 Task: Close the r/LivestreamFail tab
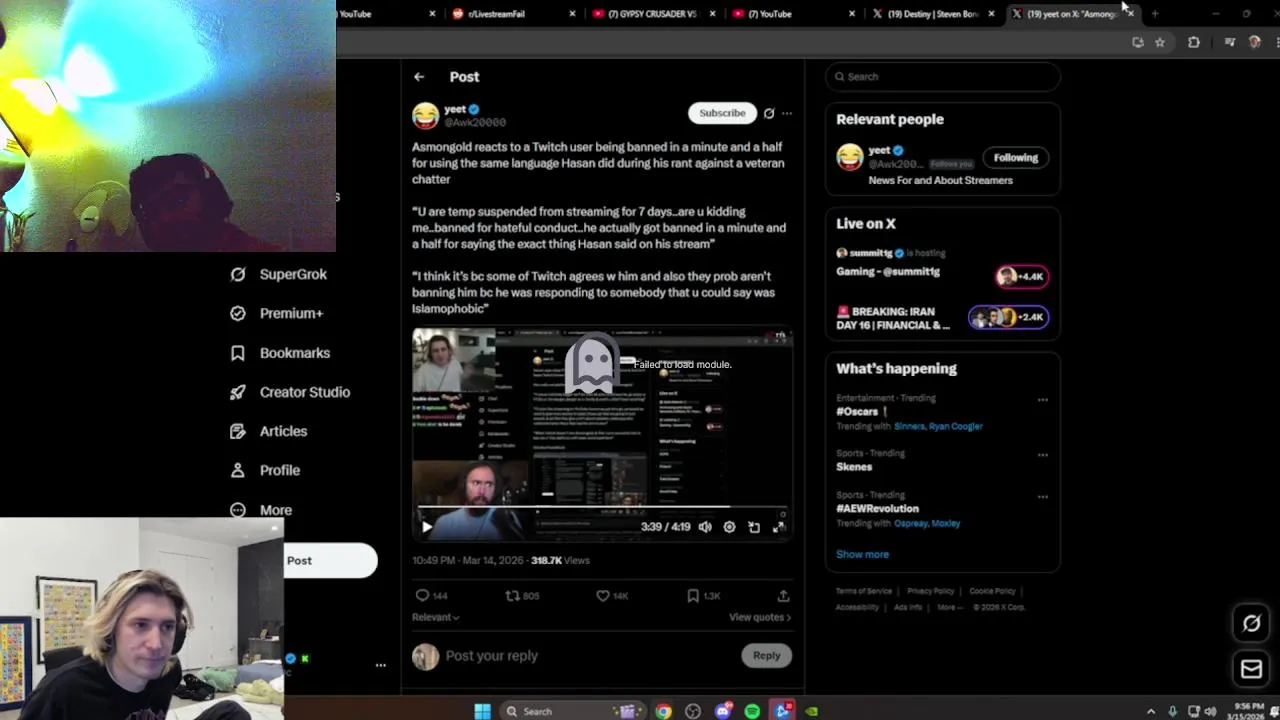(x=572, y=14)
